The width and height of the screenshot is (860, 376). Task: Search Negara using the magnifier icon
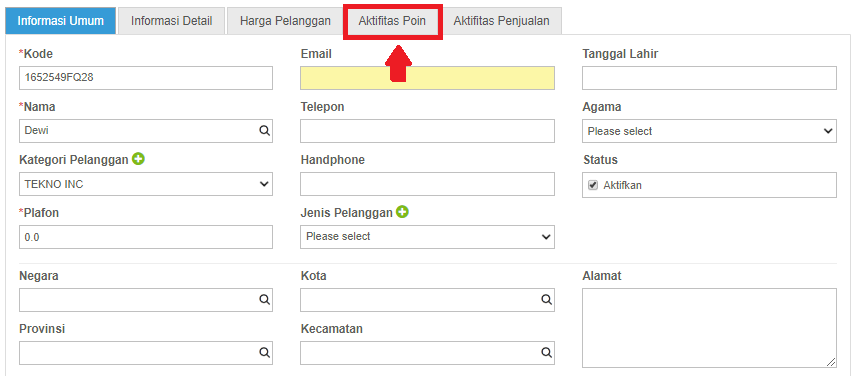click(x=264, y=299)
